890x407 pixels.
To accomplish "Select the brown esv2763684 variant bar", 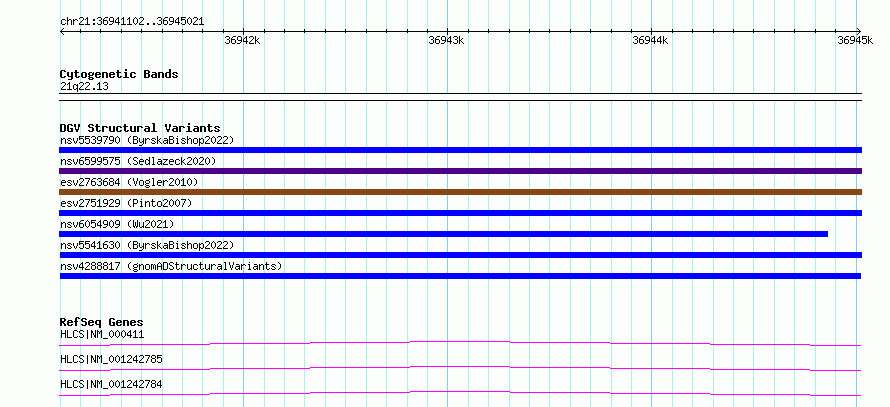I will coord(460,192).
